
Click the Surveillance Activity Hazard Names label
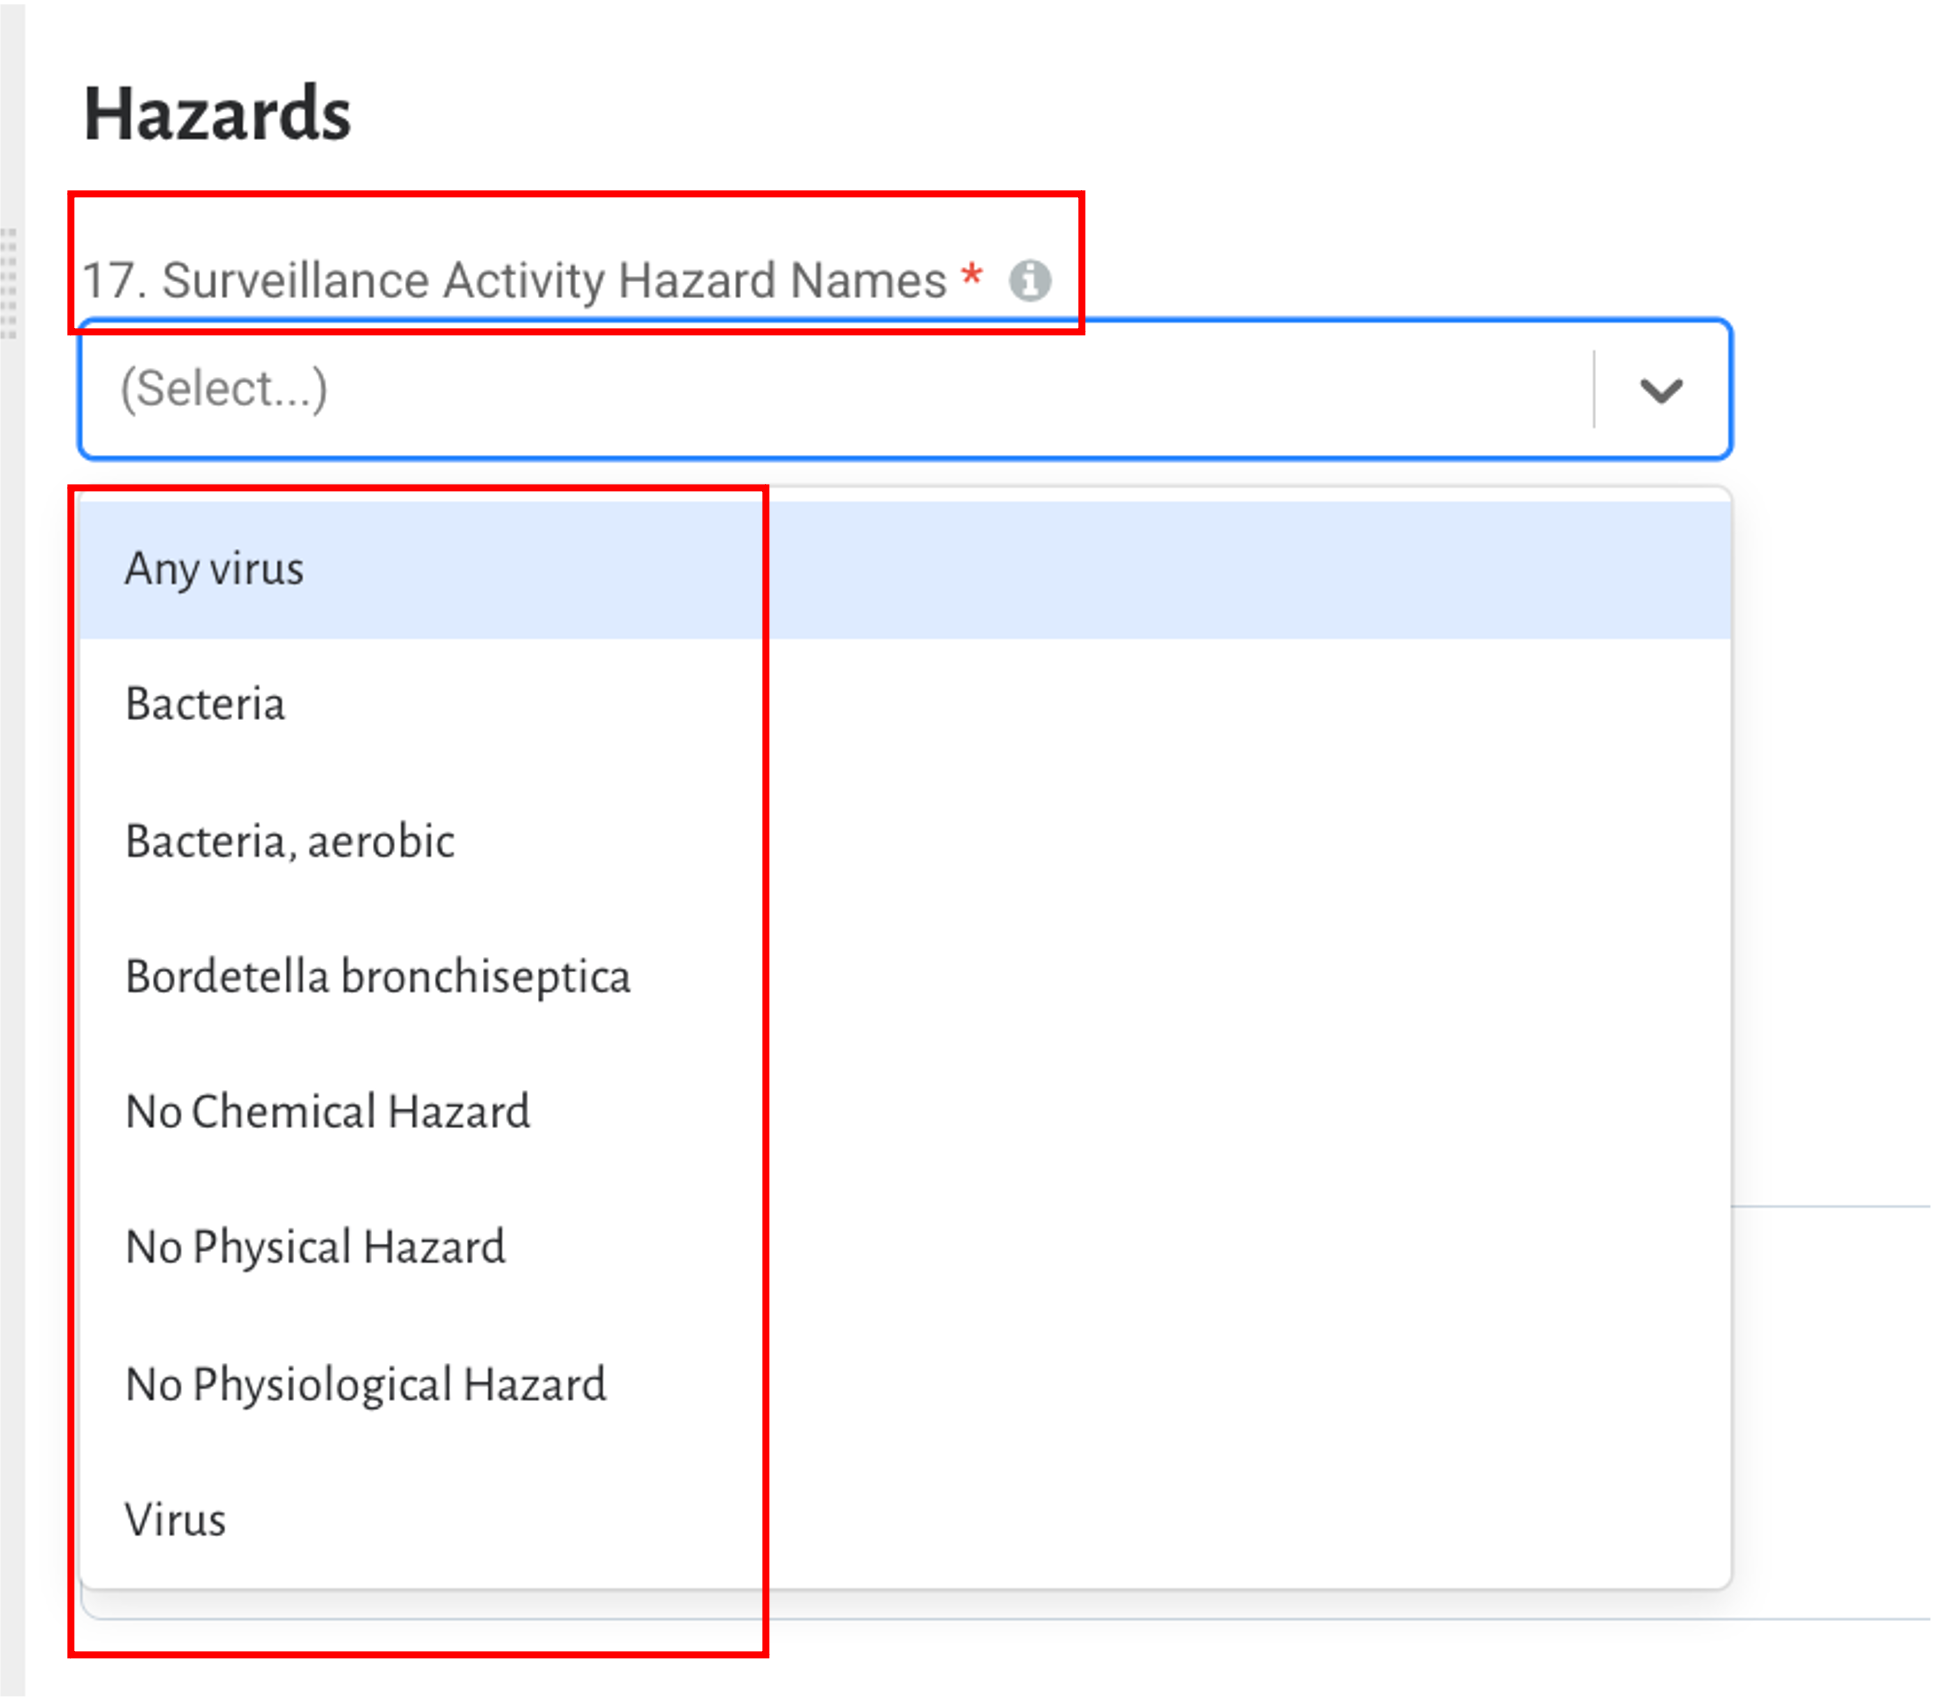point(554,280)
